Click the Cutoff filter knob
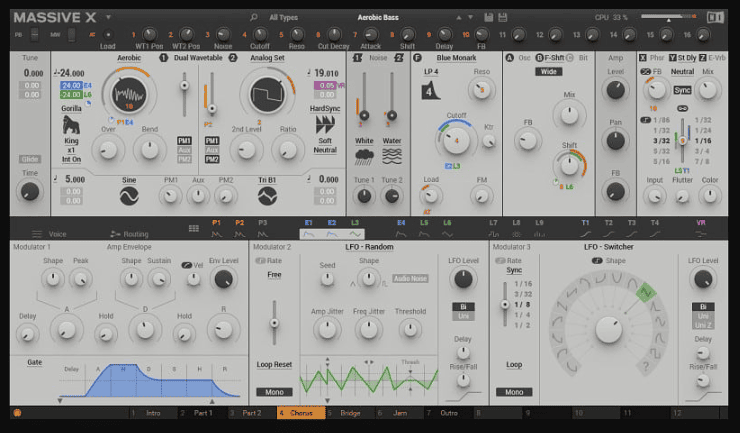Viewport: 740px width, 433px height. pyautogui.click(x=456, y=140)
